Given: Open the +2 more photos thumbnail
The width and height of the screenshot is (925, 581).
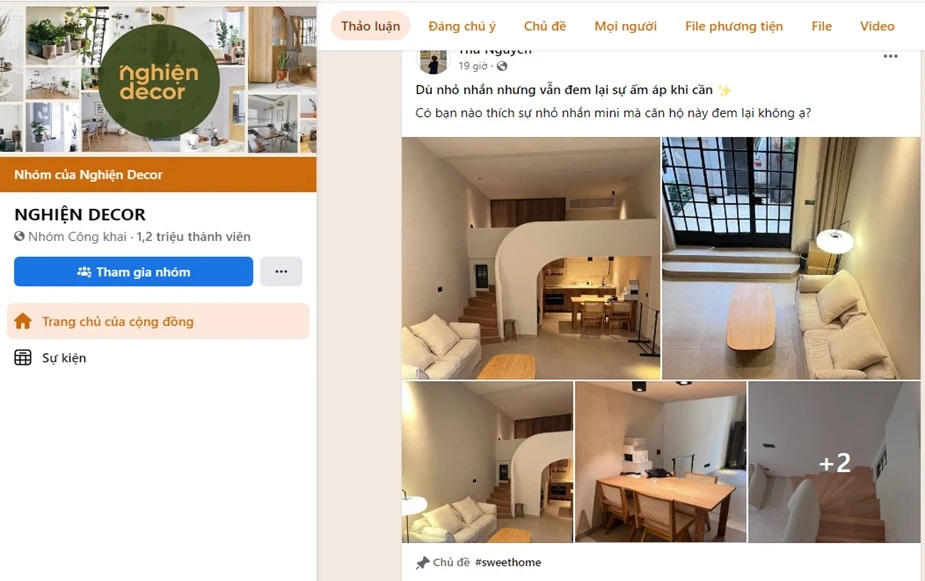Looking at the screenshot, I should tap(834, 462).
